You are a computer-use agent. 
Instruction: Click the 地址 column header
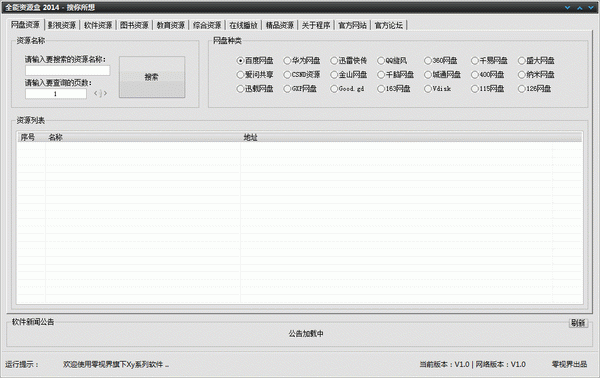coord(396,137)
